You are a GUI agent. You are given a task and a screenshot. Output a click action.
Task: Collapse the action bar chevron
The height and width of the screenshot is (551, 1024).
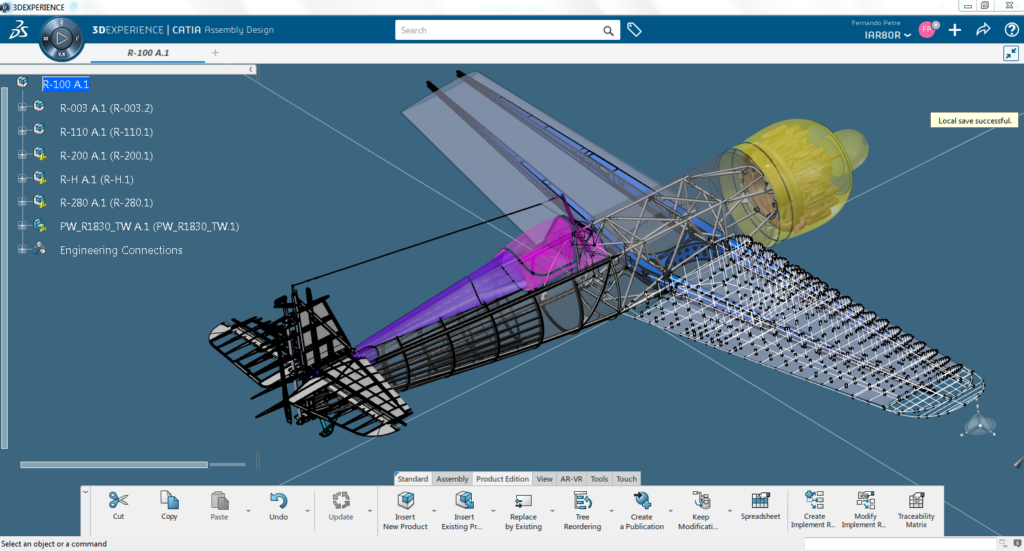point(86,492)
